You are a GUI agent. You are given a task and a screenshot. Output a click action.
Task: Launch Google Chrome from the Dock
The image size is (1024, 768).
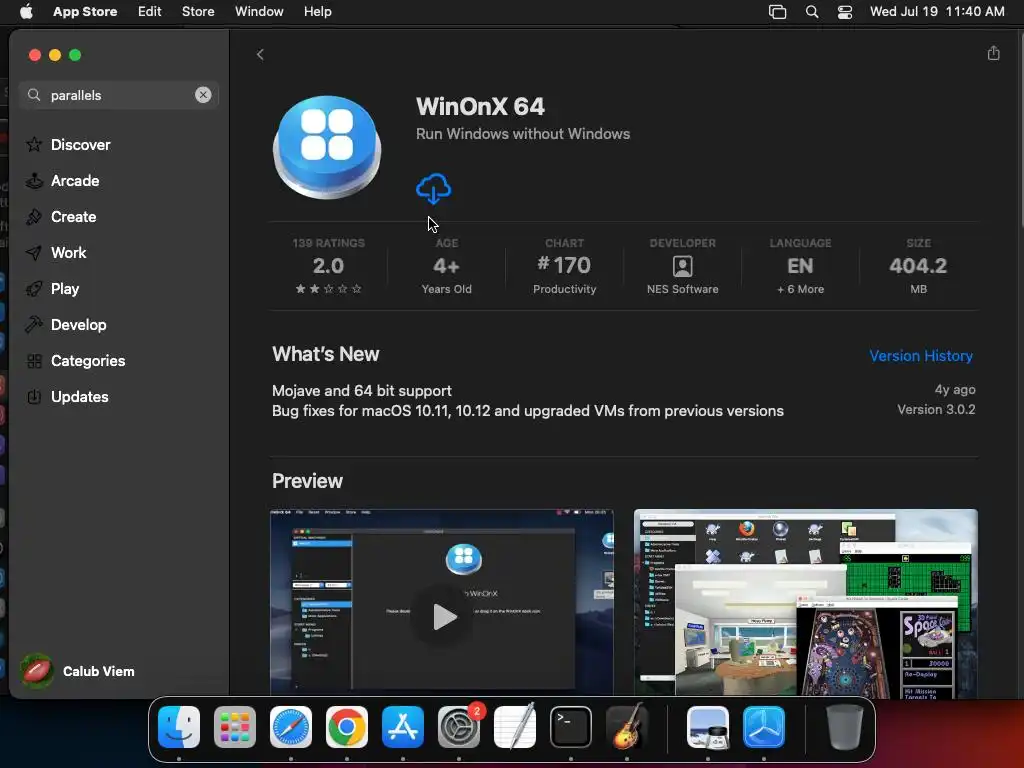[347, 727]
